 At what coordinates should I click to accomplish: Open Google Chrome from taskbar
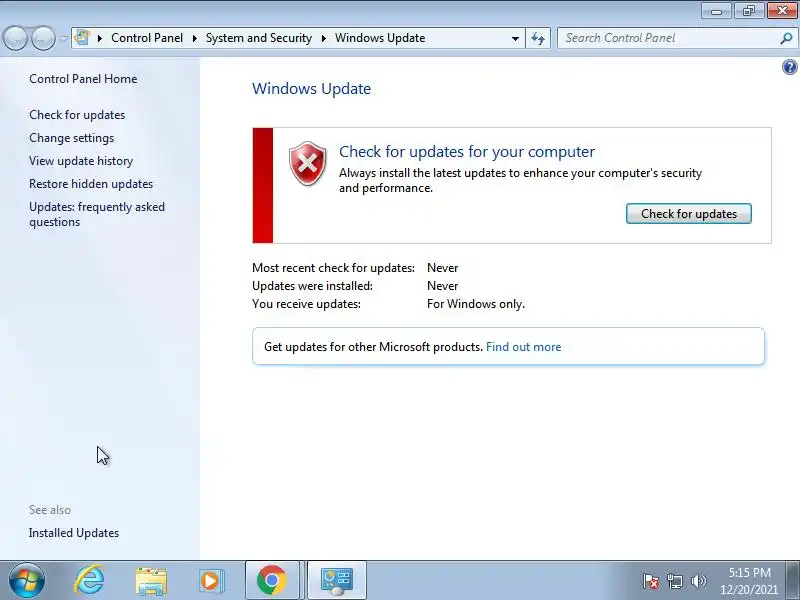pyautogui.click(x=272, y=580)
